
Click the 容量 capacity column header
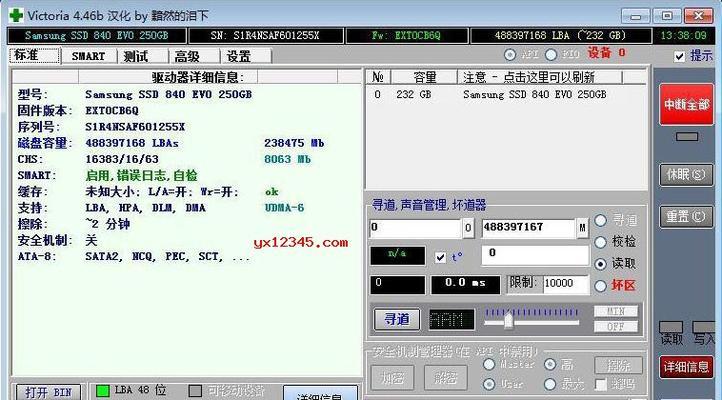click(424, 77)
